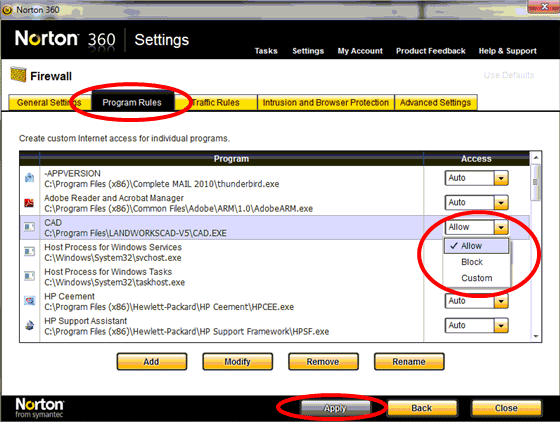Choose Block in the access list
Viewport: 560px width, 422px height.
point(476,262)
